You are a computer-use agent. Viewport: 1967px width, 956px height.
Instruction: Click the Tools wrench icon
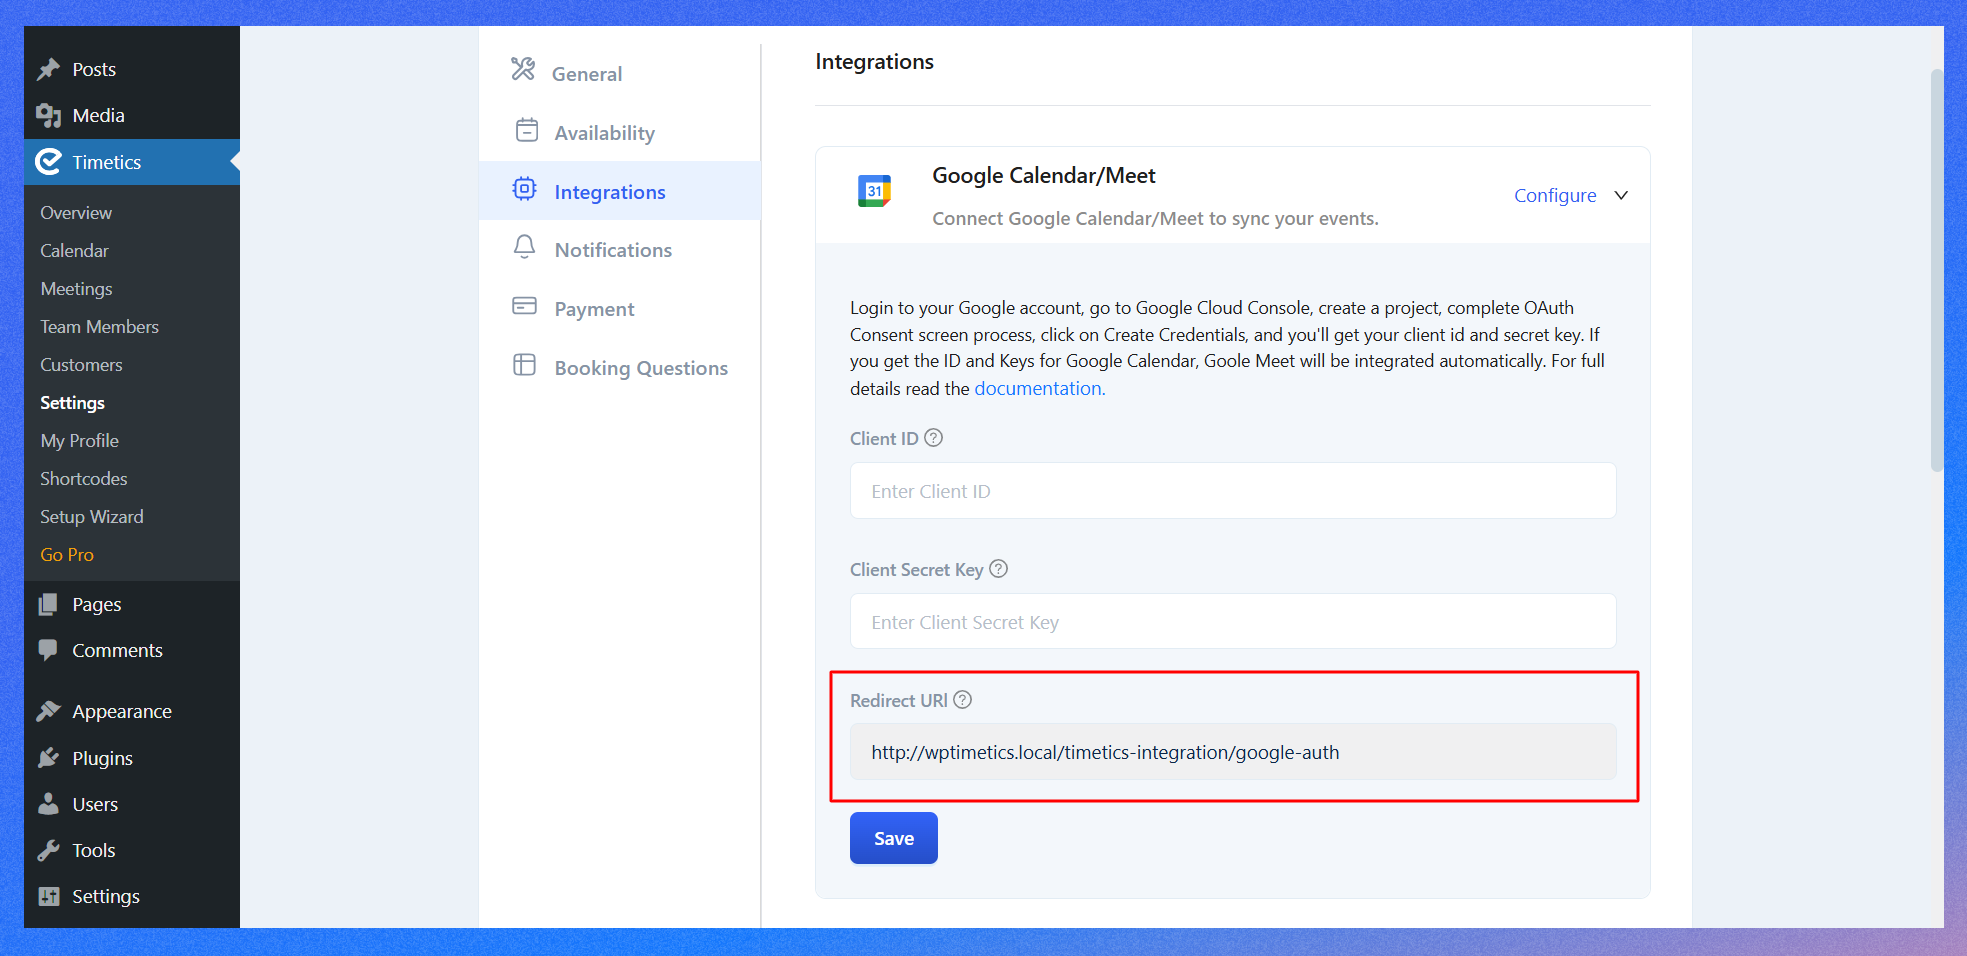48,850
